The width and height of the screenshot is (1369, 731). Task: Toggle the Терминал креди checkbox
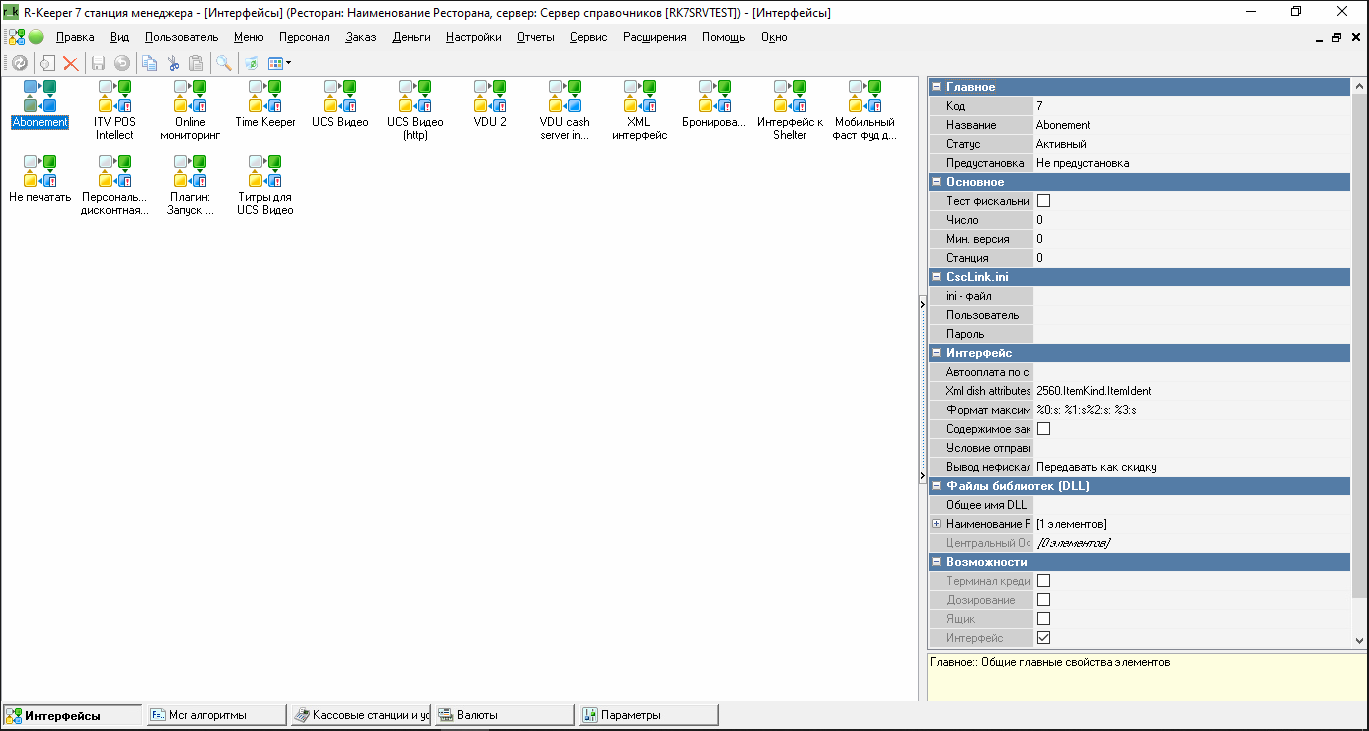pyautogui.click(x=1043, y=581)
